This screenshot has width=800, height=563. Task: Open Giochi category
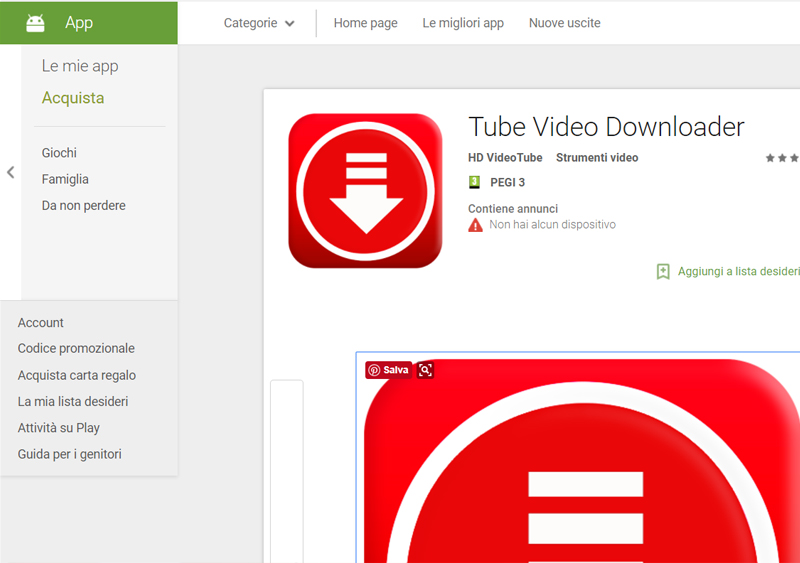pyautogui.click(x=59, y=153)
